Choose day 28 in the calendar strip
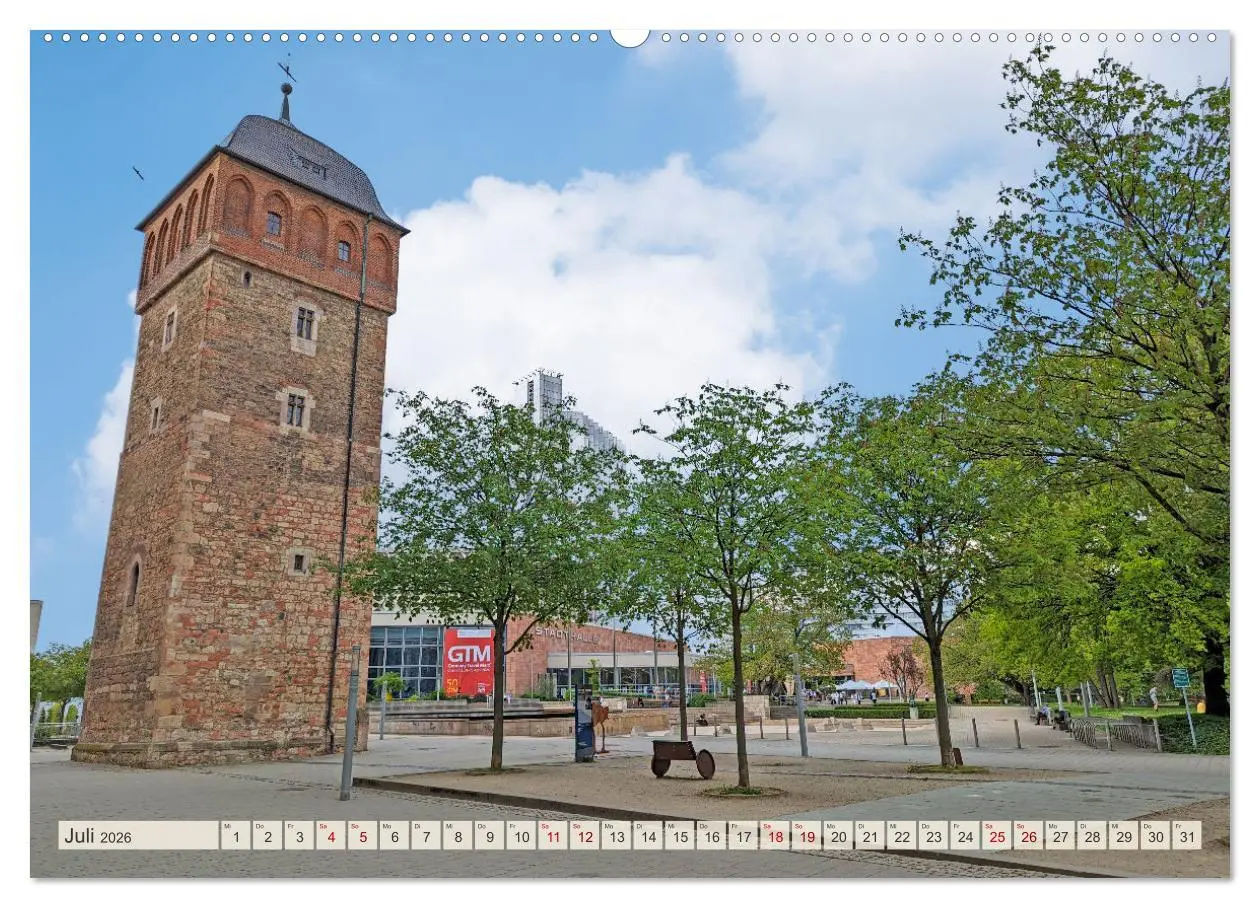 tap(1092, 836)
